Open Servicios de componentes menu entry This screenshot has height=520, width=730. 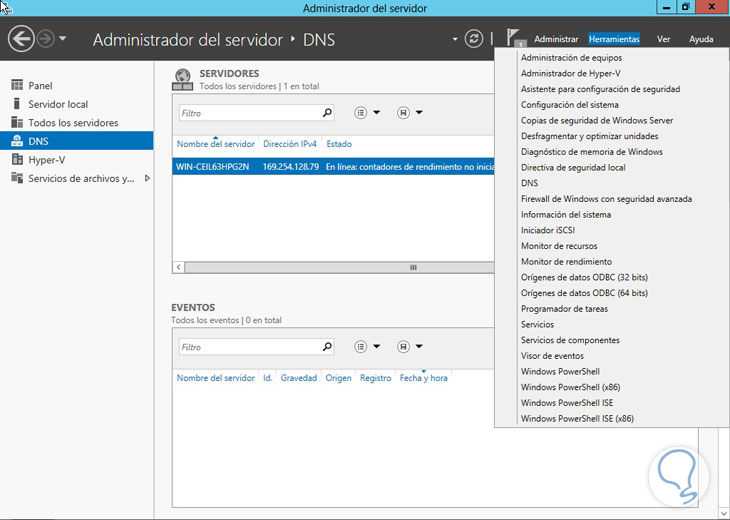(570, 340)
